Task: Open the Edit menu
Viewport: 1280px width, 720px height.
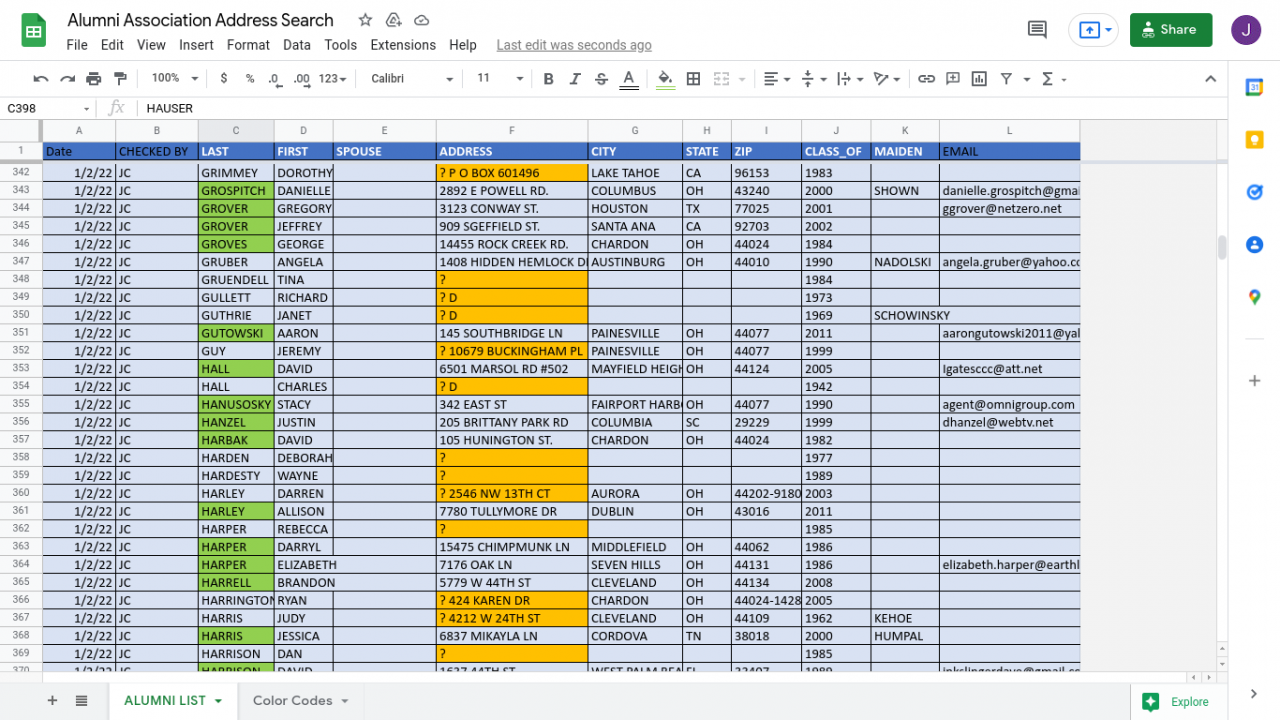Action: (112, 45)
